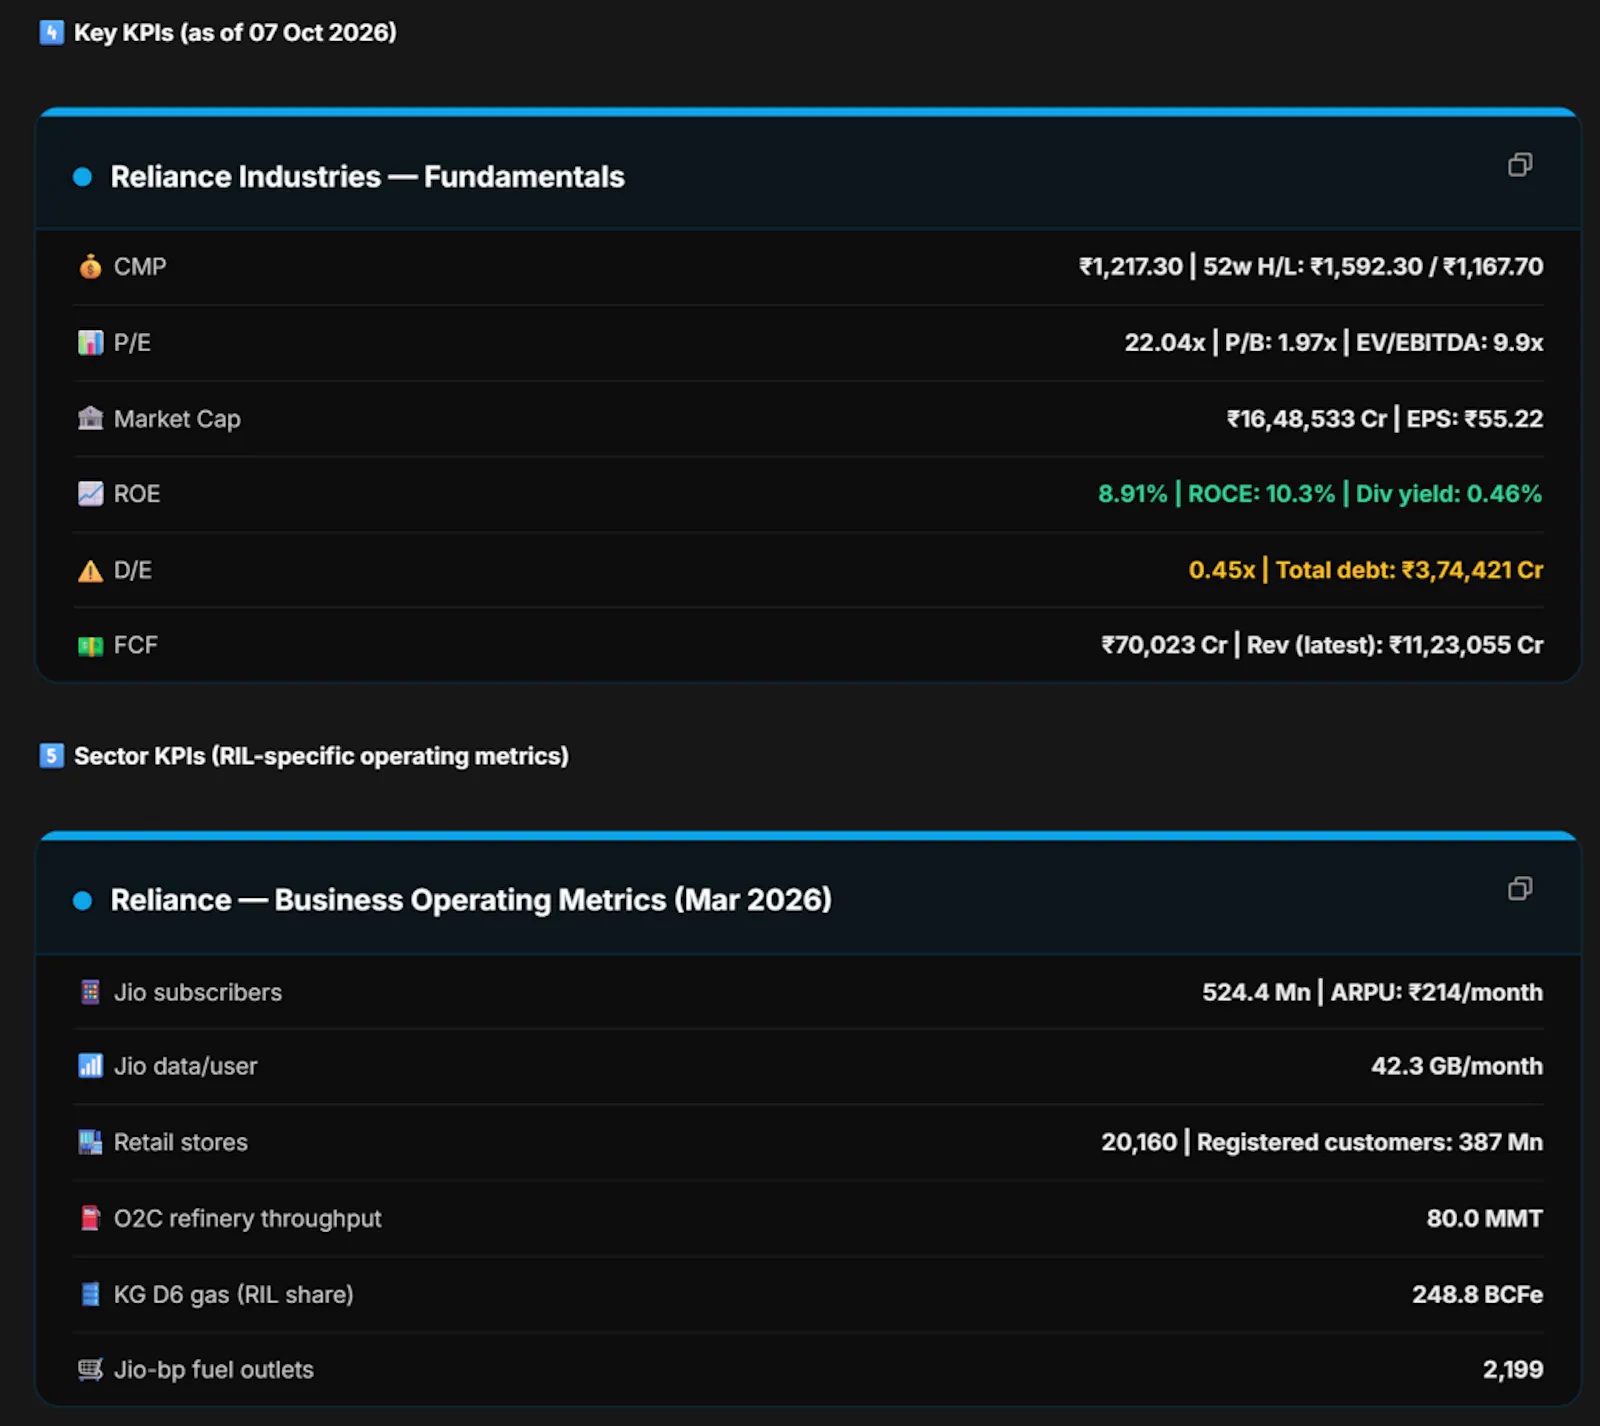Select the P/E value 22.04x line
Screen dimensions: 1600x1426
tap(1334, 343)
